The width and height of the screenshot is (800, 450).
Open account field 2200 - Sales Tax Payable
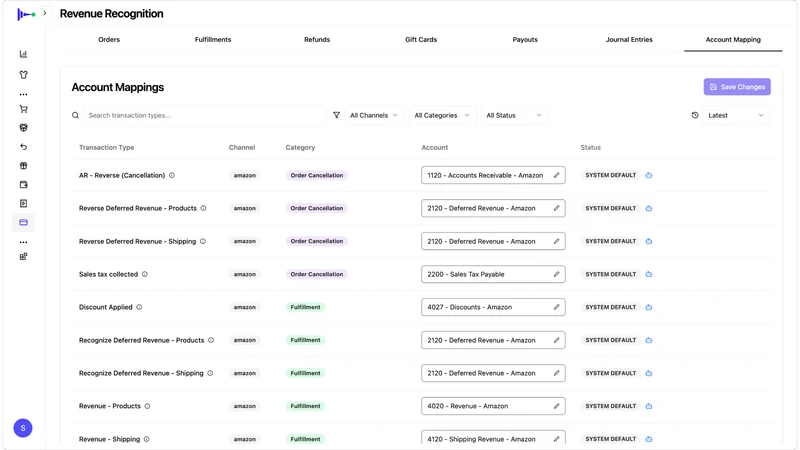click(x=493, y=274)
